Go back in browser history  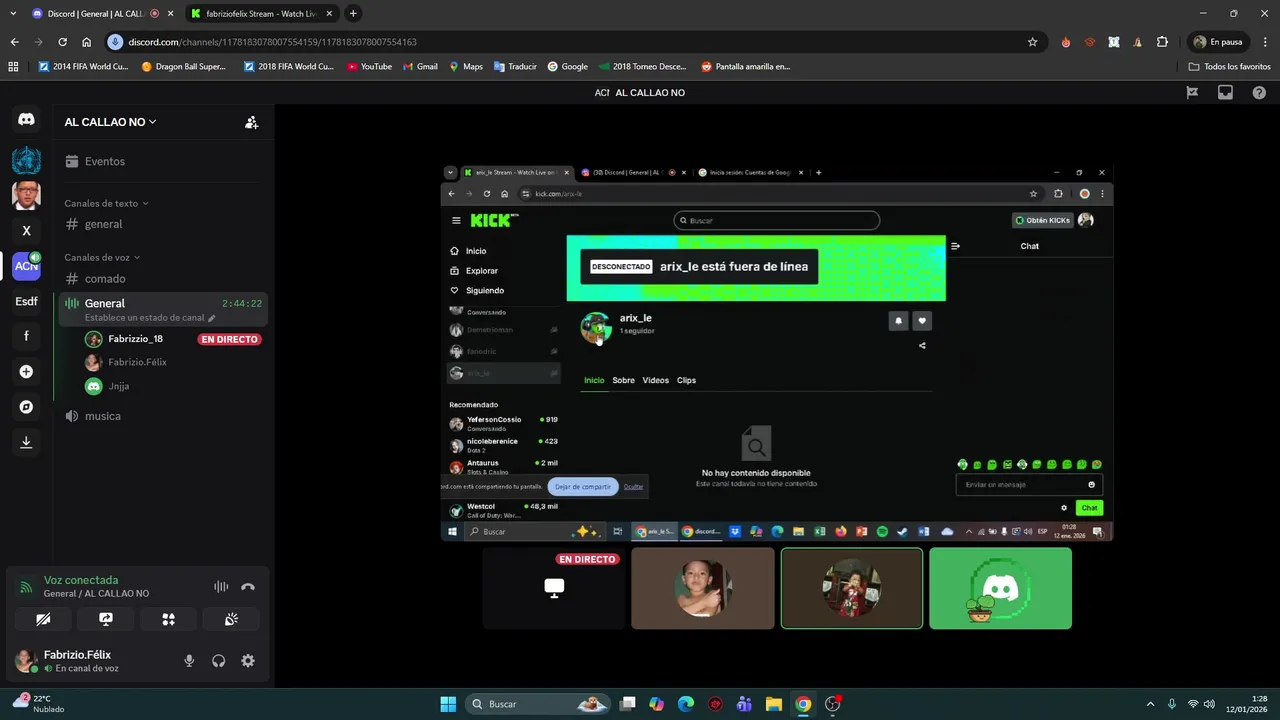(14, 42)
